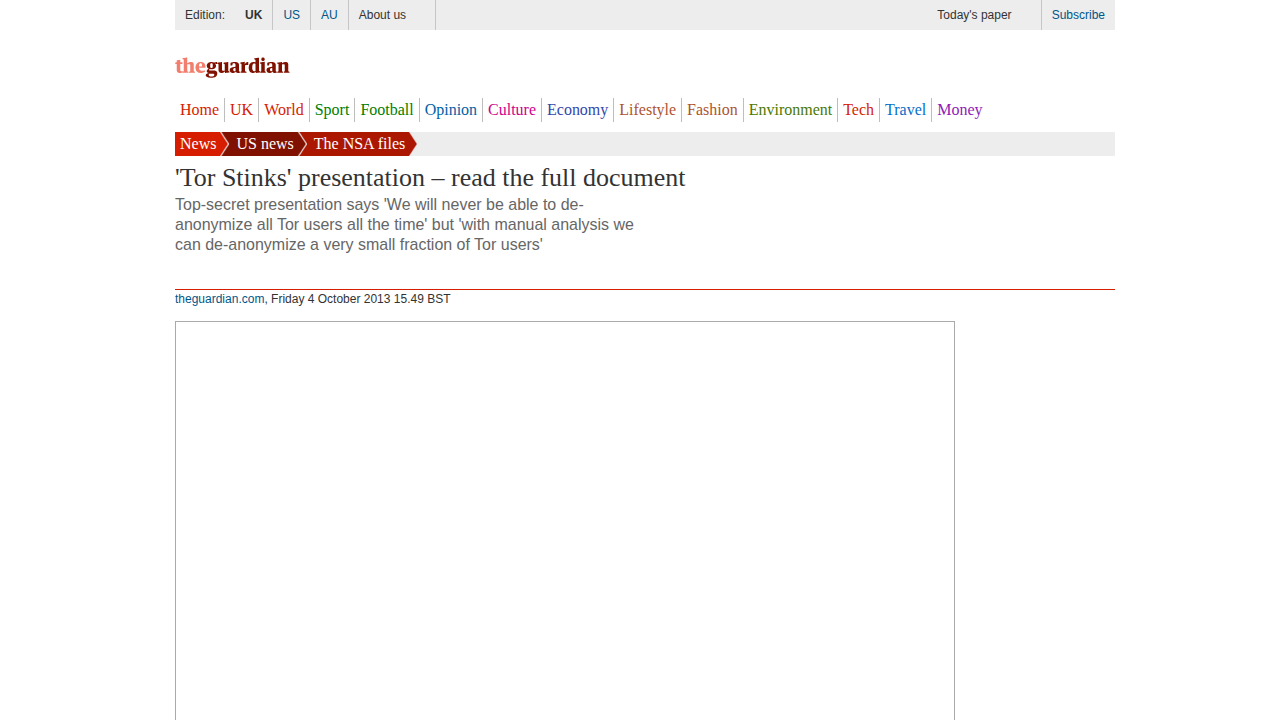Viewport: 1280px width, 720px height.
Task: Click the Edition label
Action: (x=205, y=15)
